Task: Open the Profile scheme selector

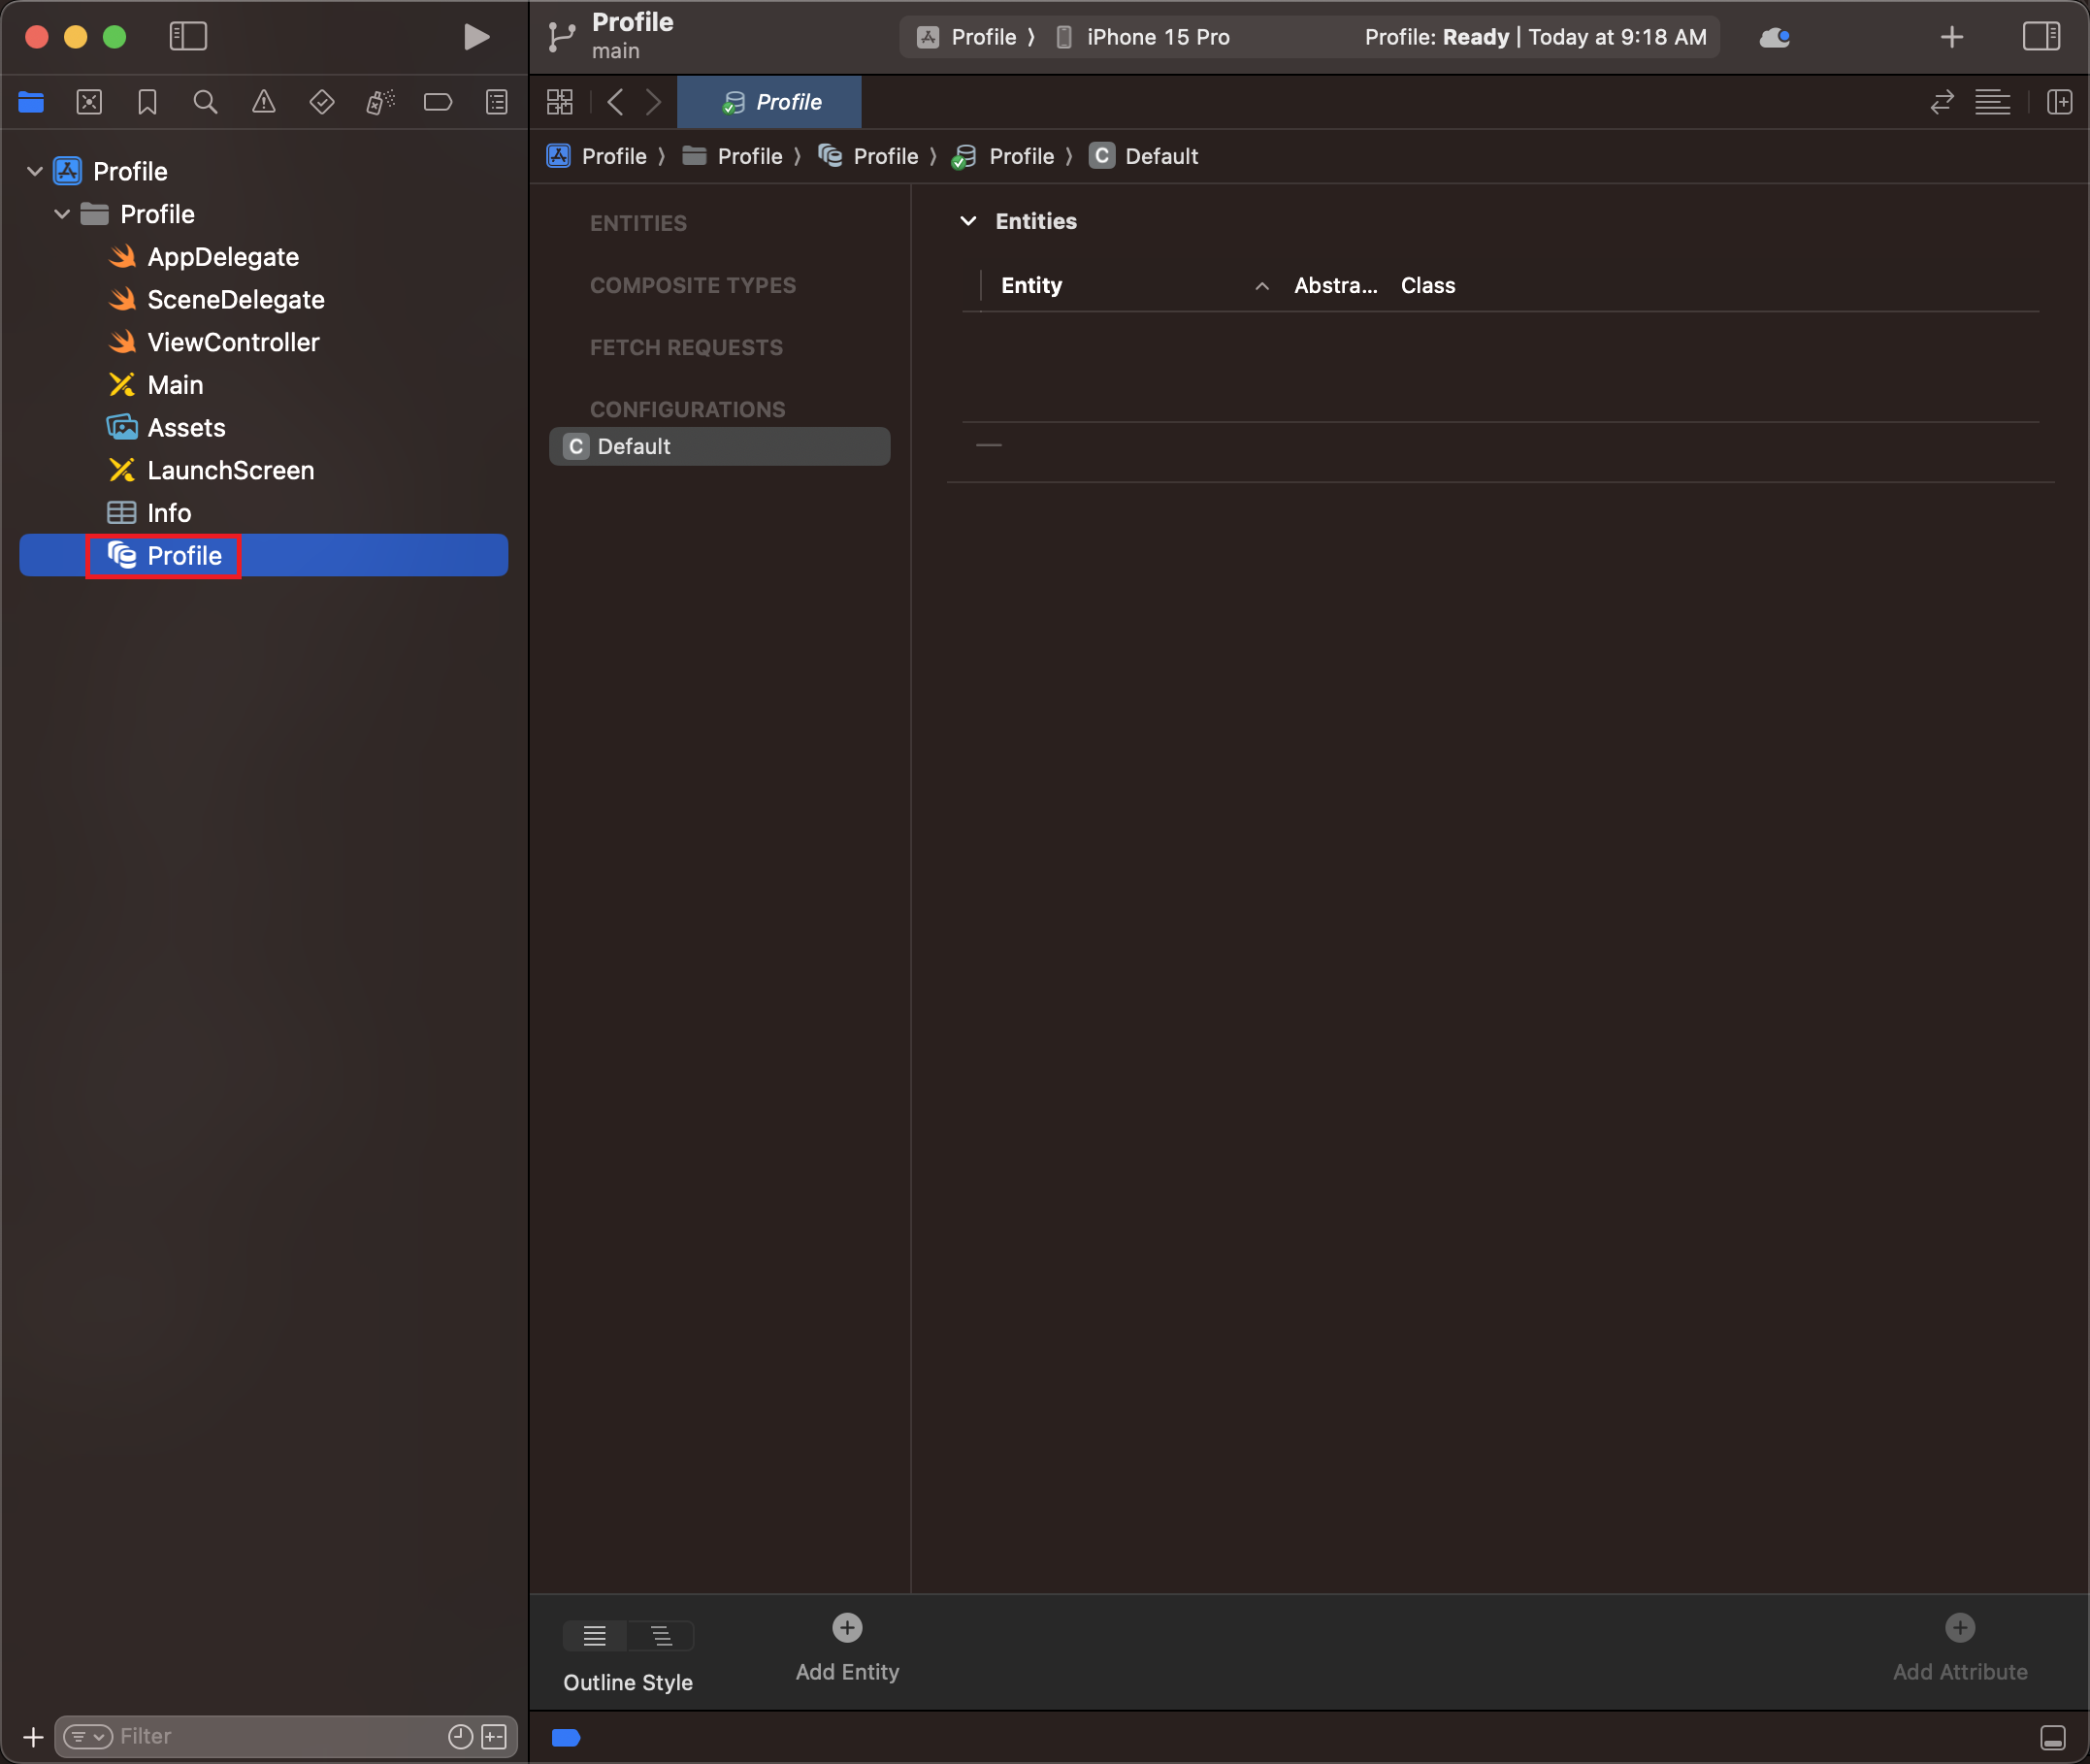Action: pos(967,37)
